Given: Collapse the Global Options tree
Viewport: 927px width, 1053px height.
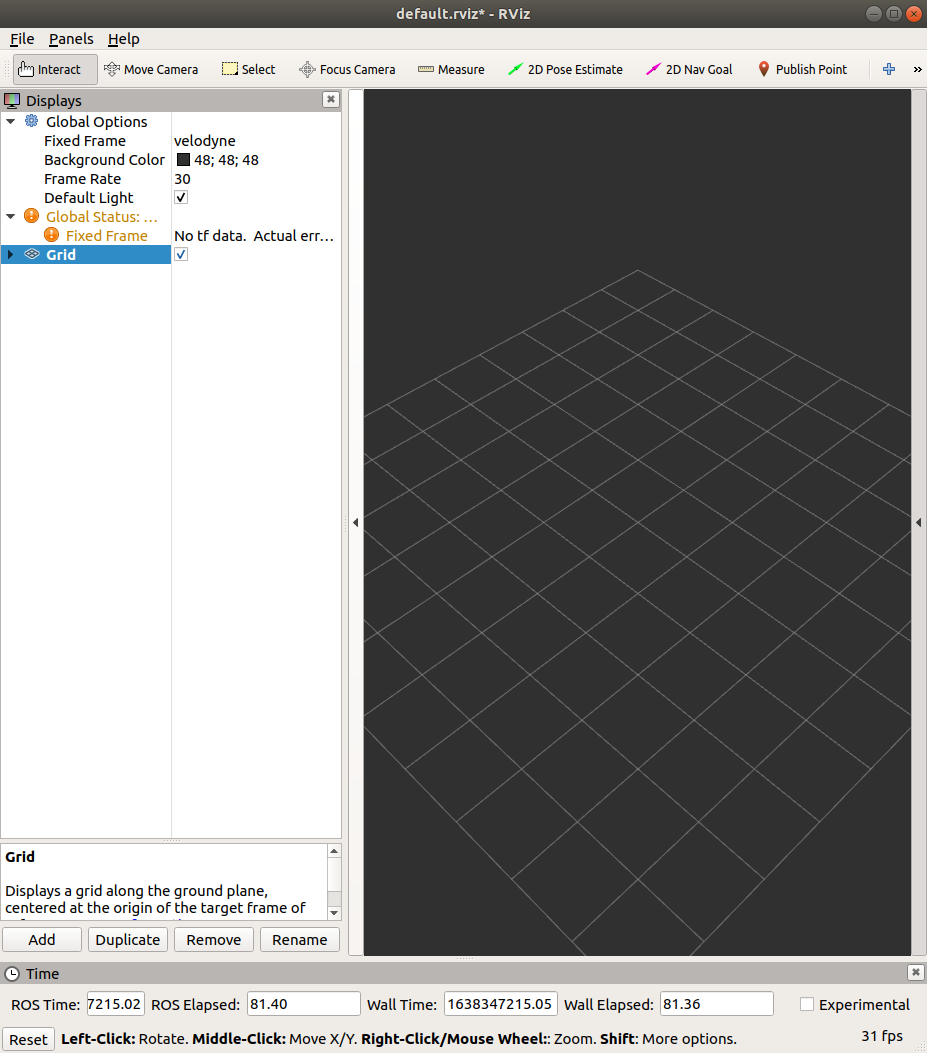Looking at the screenshot, I should click(x=11, y=122).
